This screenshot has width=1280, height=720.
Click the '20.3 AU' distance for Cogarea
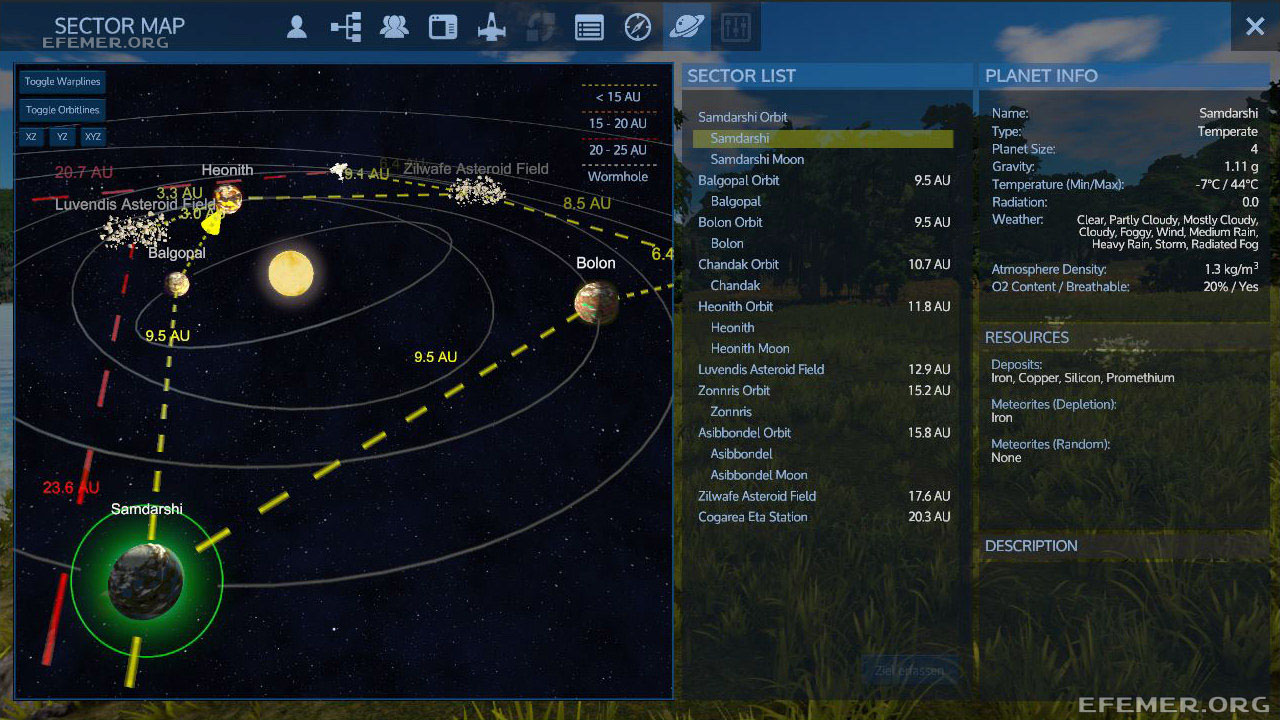pos(929,517)
